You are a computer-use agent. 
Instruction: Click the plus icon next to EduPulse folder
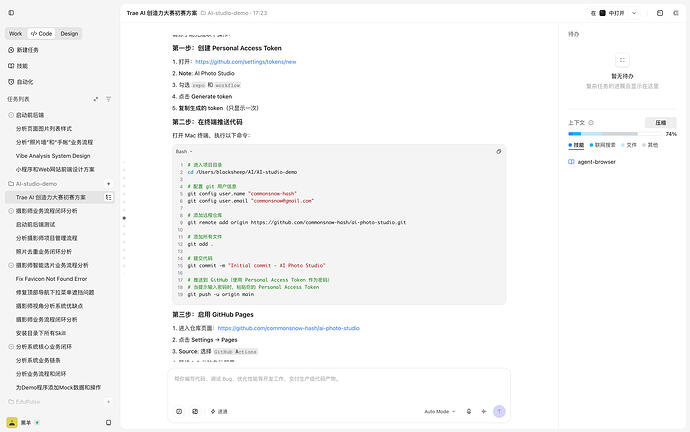click(109, 402)
